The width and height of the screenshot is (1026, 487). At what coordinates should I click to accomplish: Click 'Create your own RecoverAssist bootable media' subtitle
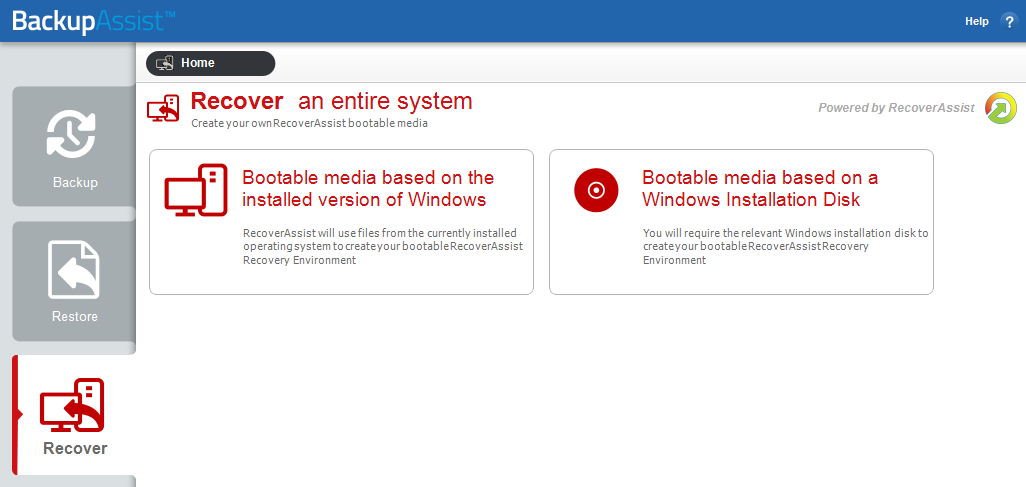(x=310, y=123)
